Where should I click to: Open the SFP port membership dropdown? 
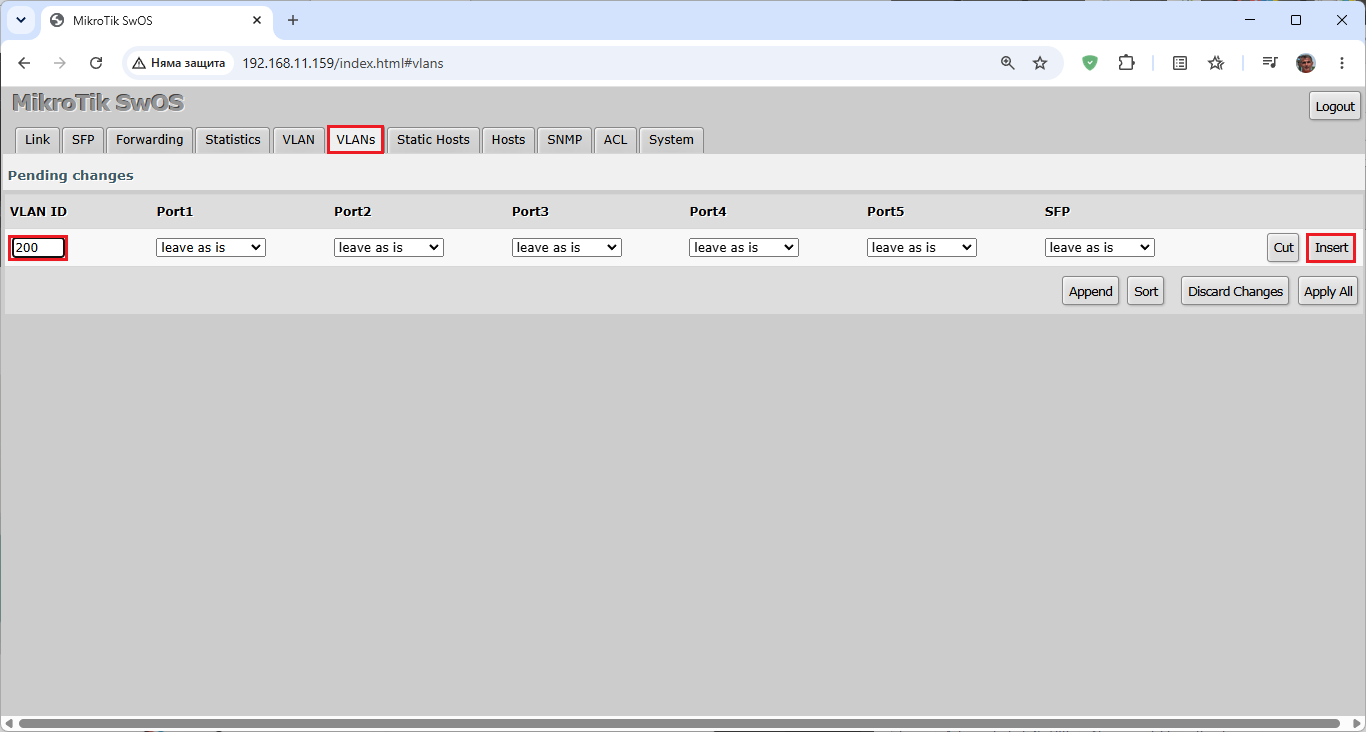coord(1100,247)
